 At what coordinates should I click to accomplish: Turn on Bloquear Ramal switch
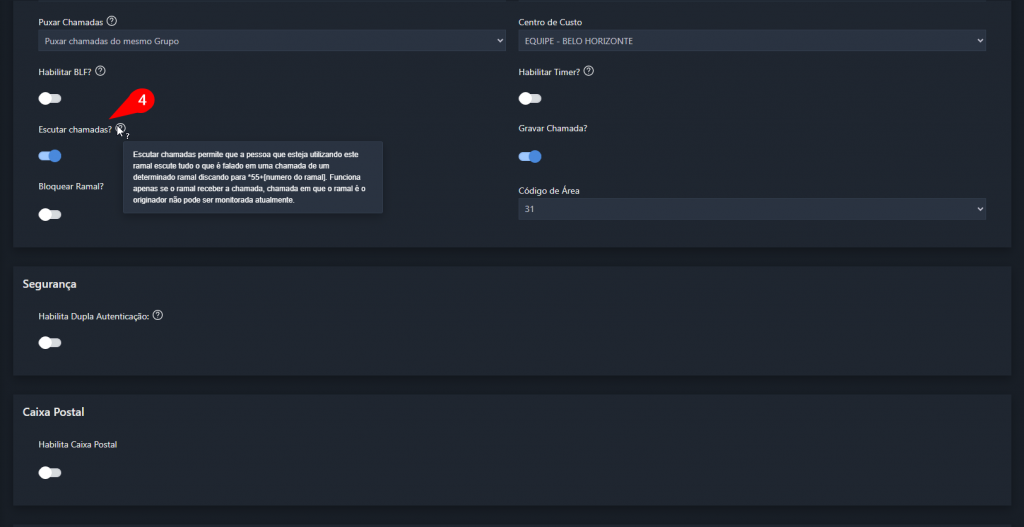50,215
